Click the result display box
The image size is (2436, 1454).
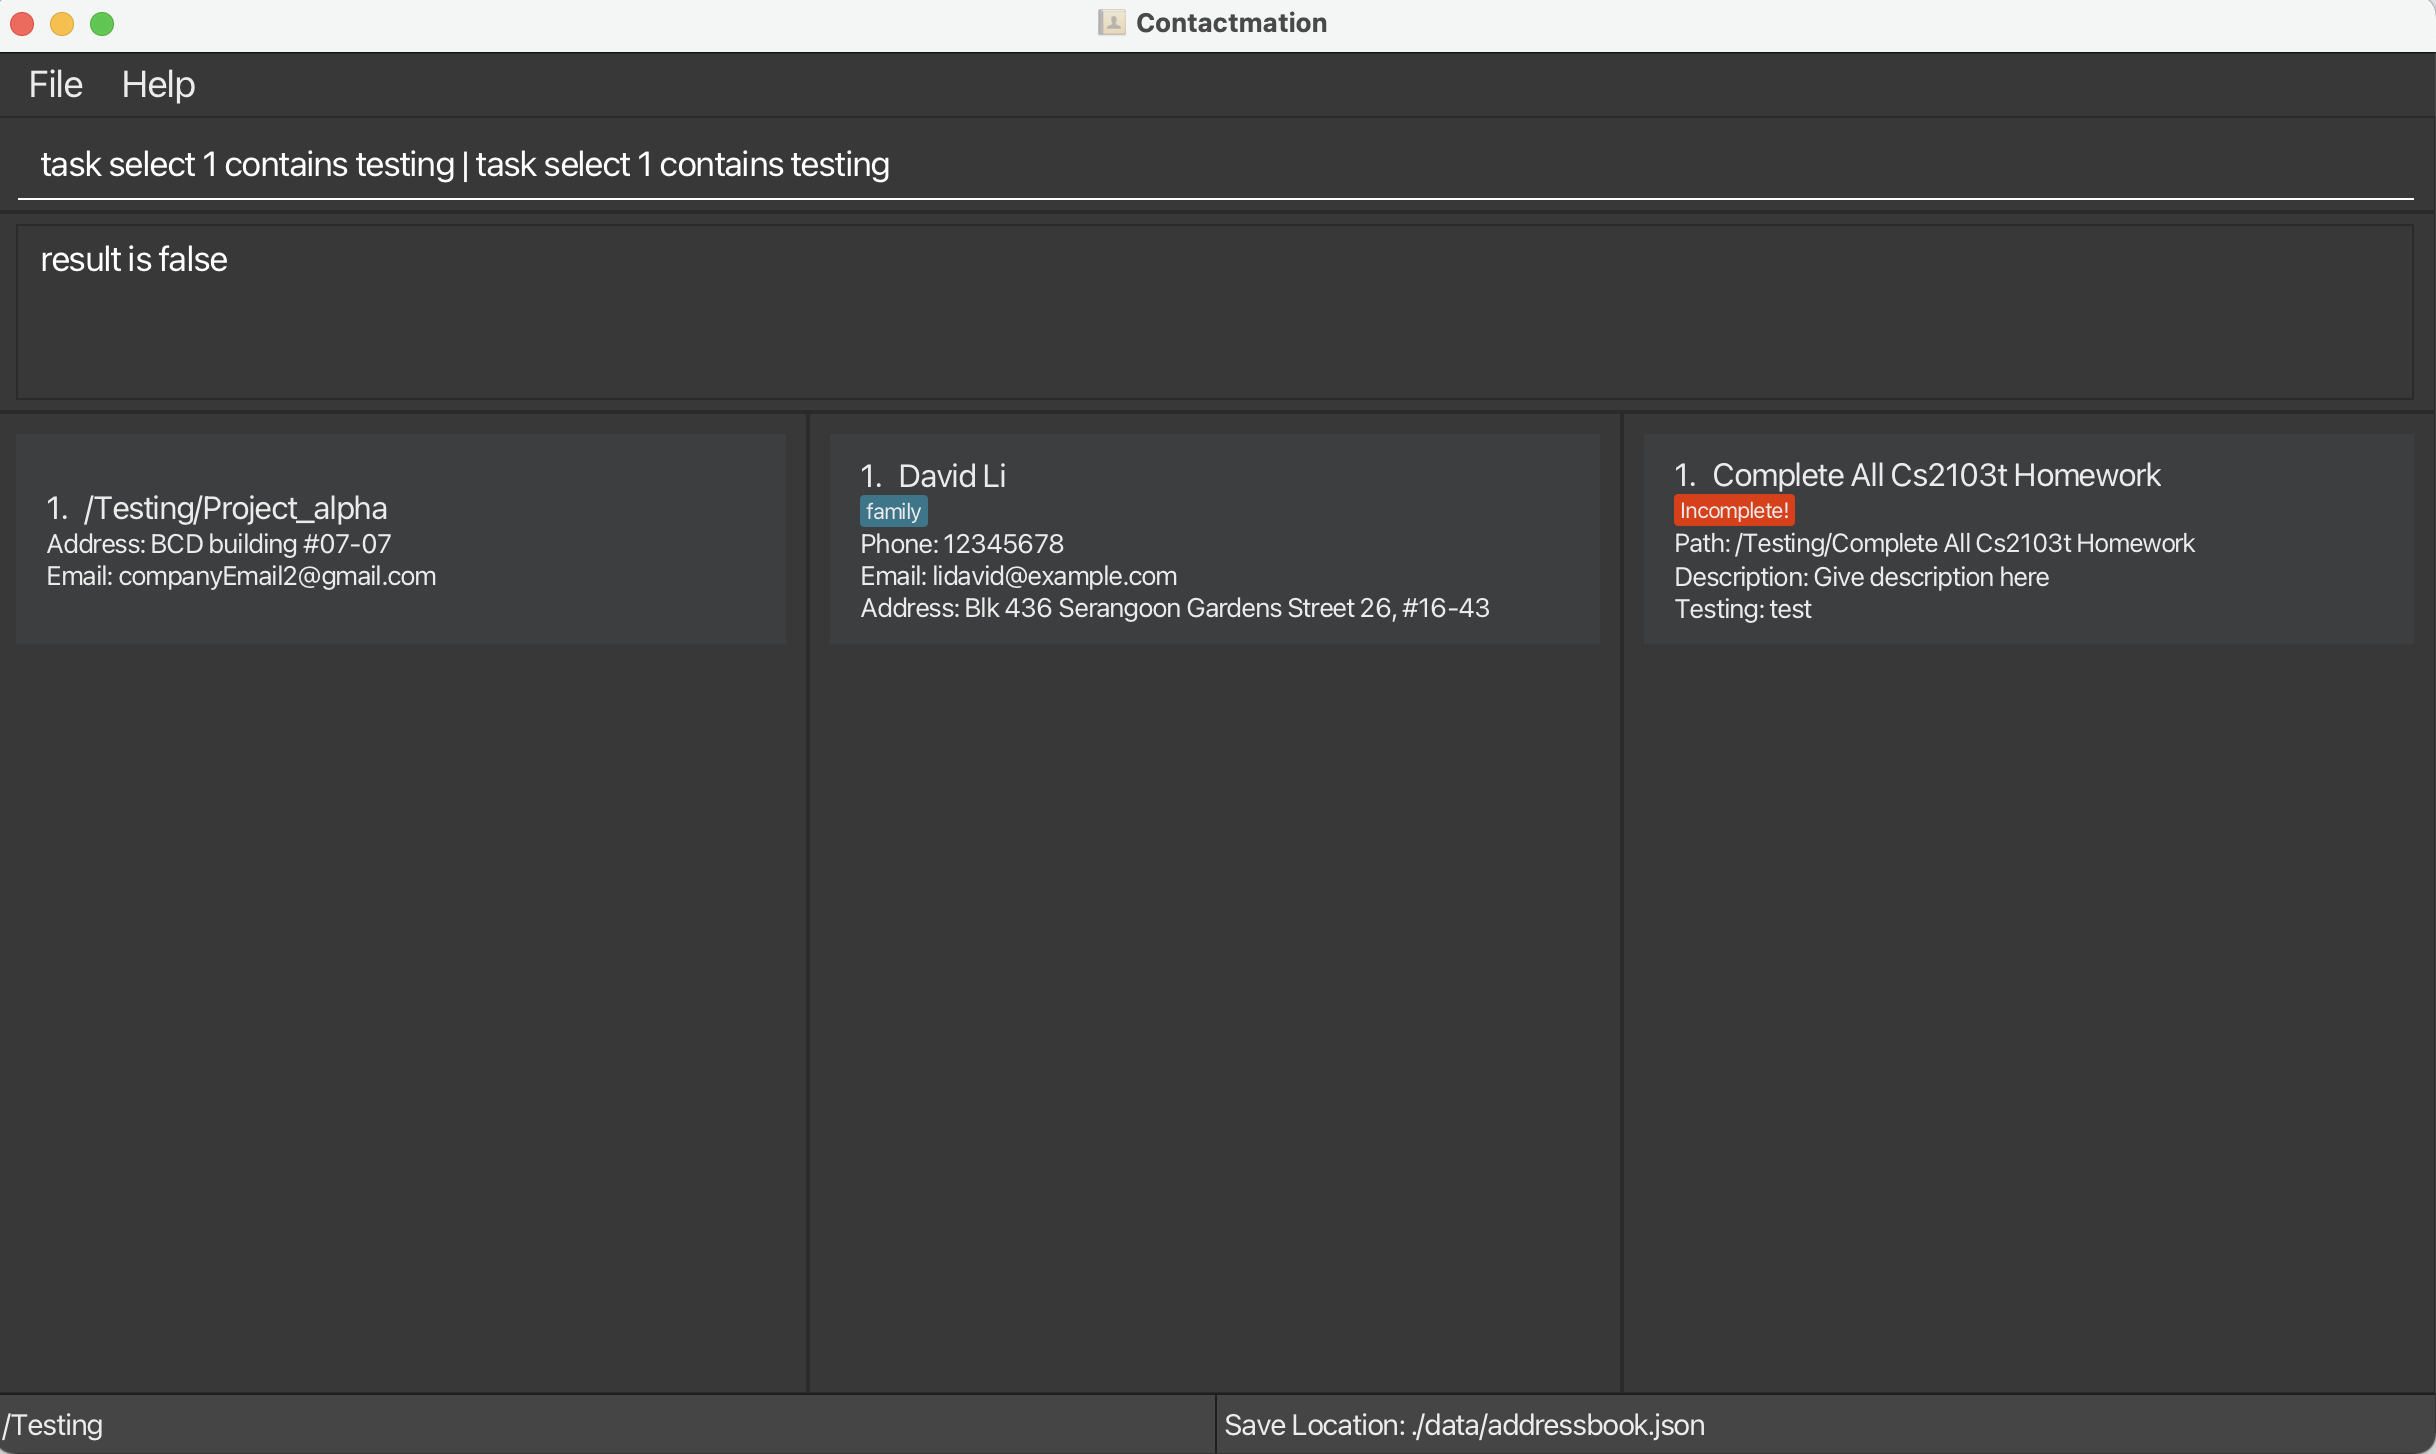pos(1215,312)
